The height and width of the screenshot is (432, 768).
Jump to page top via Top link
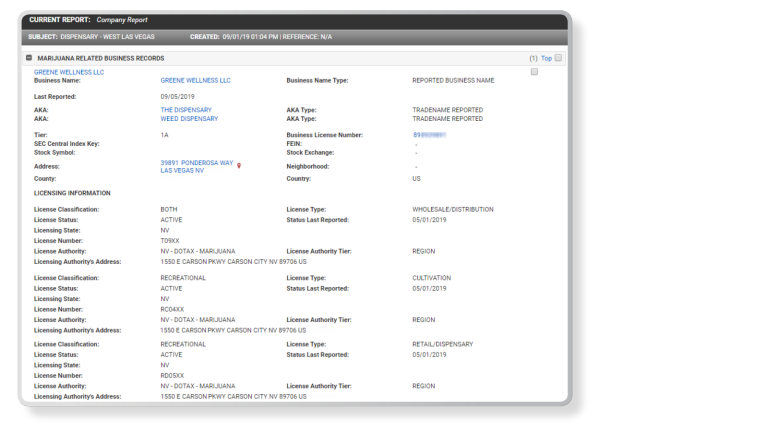pyautogui.click(x=547, y=58)
